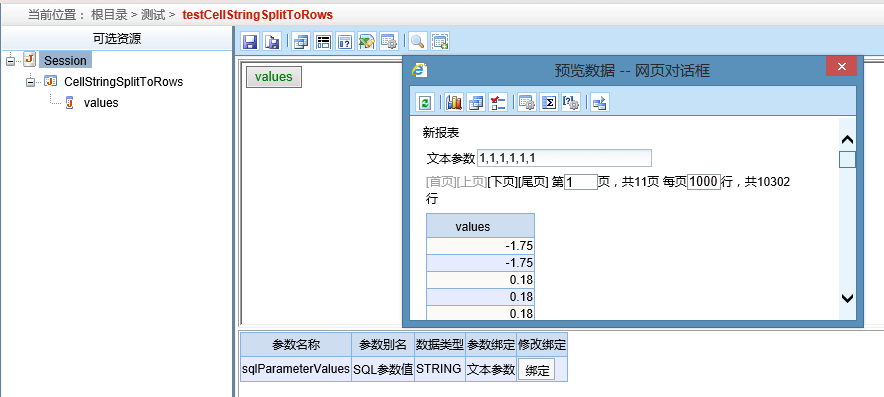Click testCellStringSplitToRows breadcrumb text
Viewport: 884px width, 397px height.
(x=257, y=15)
